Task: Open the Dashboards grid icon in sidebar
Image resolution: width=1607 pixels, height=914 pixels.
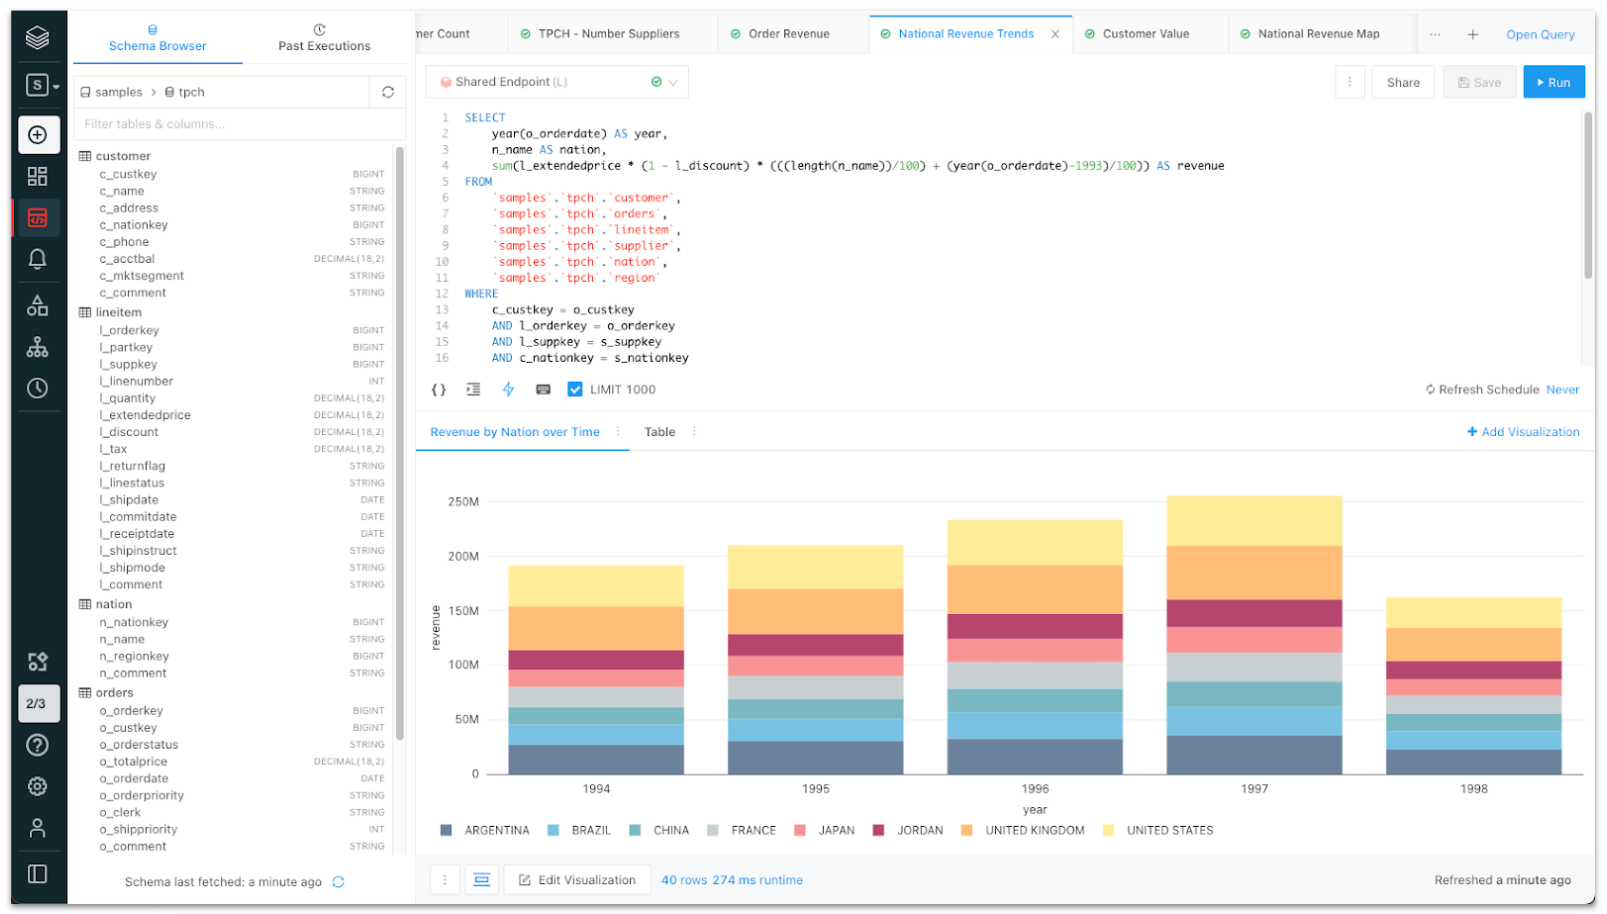Action: point(38,176)
